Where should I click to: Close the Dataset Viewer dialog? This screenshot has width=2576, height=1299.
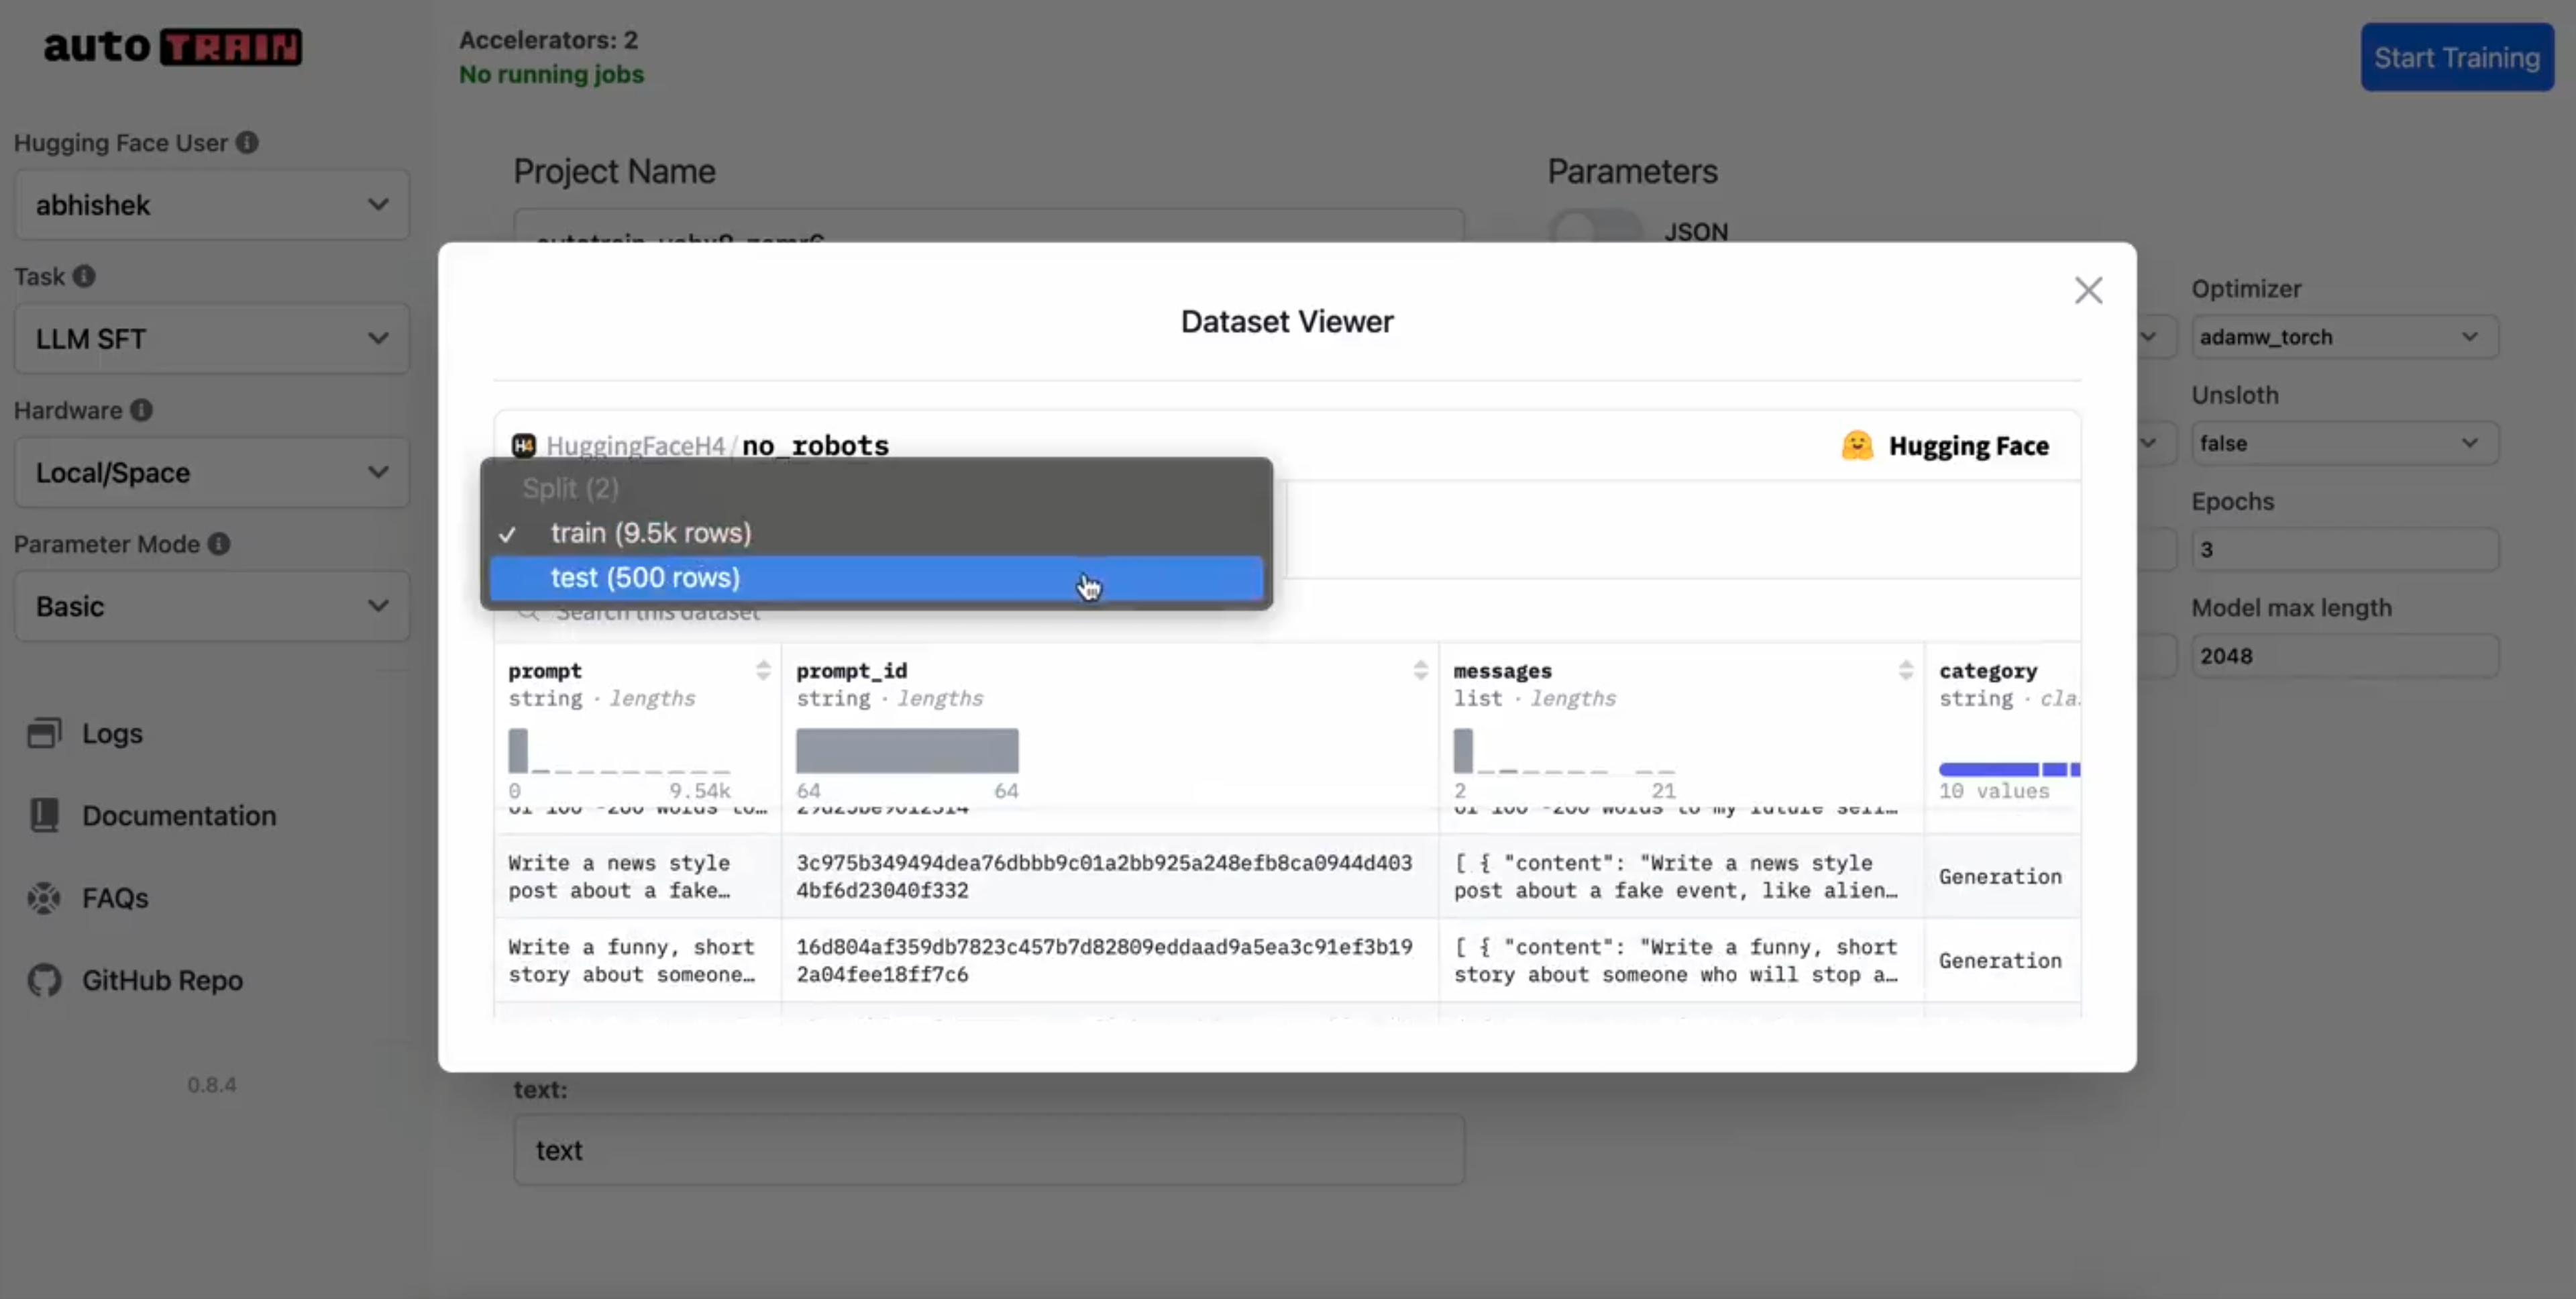coord(2087,291)
